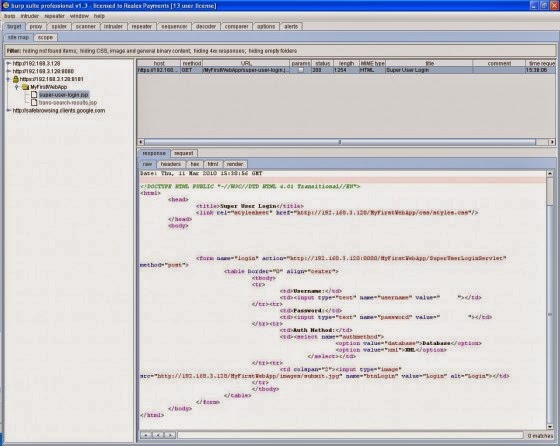Screen dimensions: 560x446
Task: Click the super-user-login.jsp file icon
Action: click(34, 95)
